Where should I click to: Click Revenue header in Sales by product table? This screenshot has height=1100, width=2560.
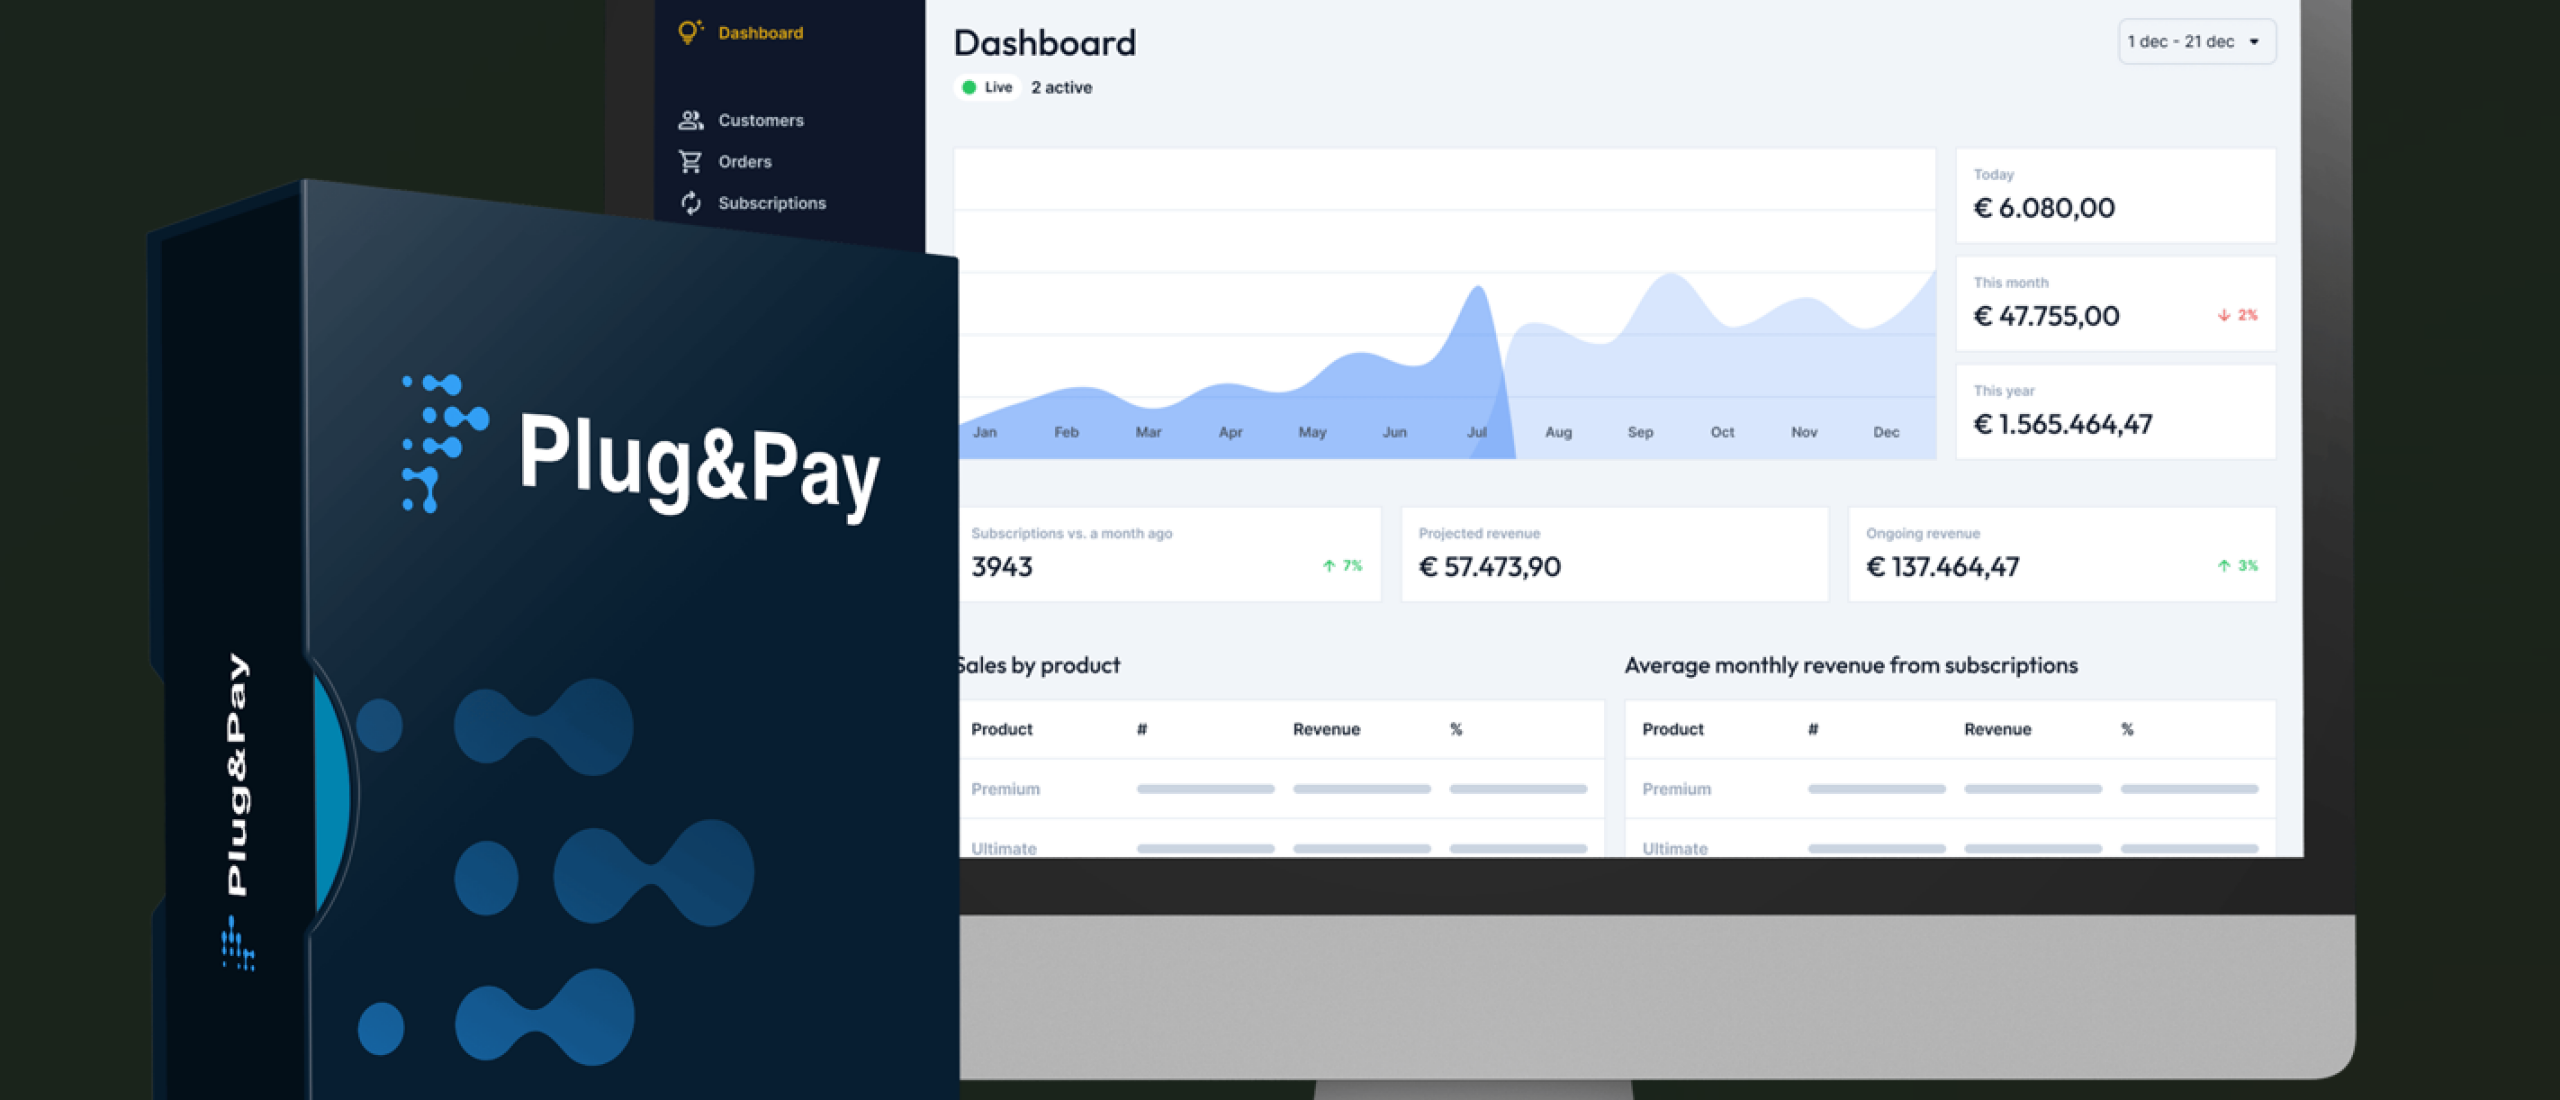1326,729
